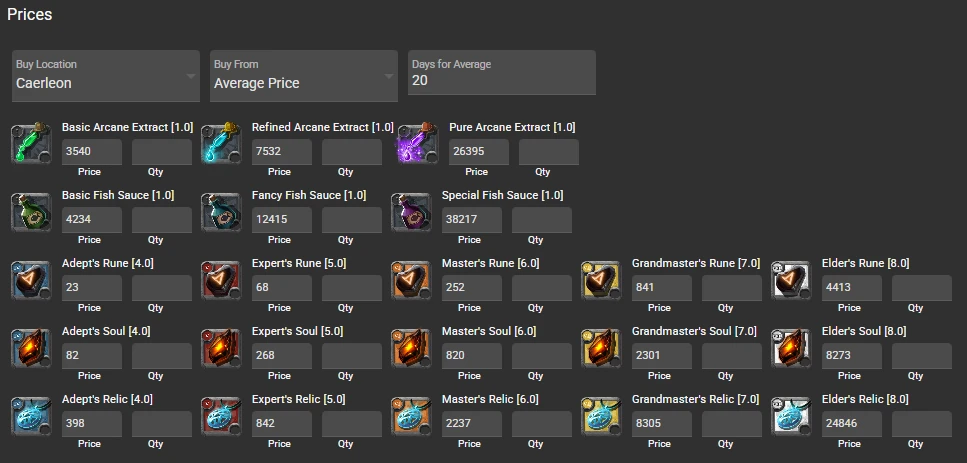The image size is (967, 463).
Task: Click the Adept's Rune item icon
Action: click(30, 280)
